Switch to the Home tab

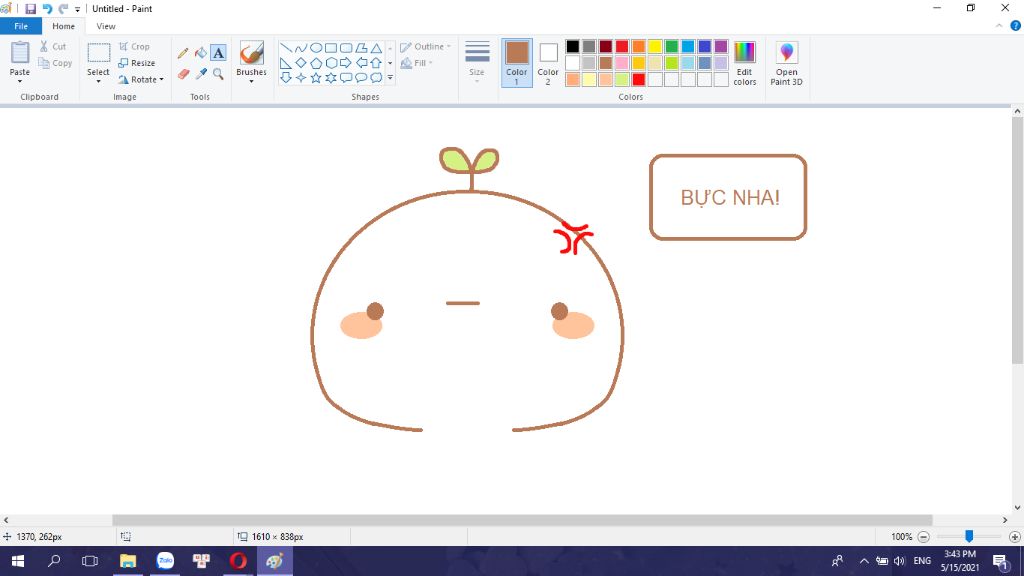click(x=63, y=26)
